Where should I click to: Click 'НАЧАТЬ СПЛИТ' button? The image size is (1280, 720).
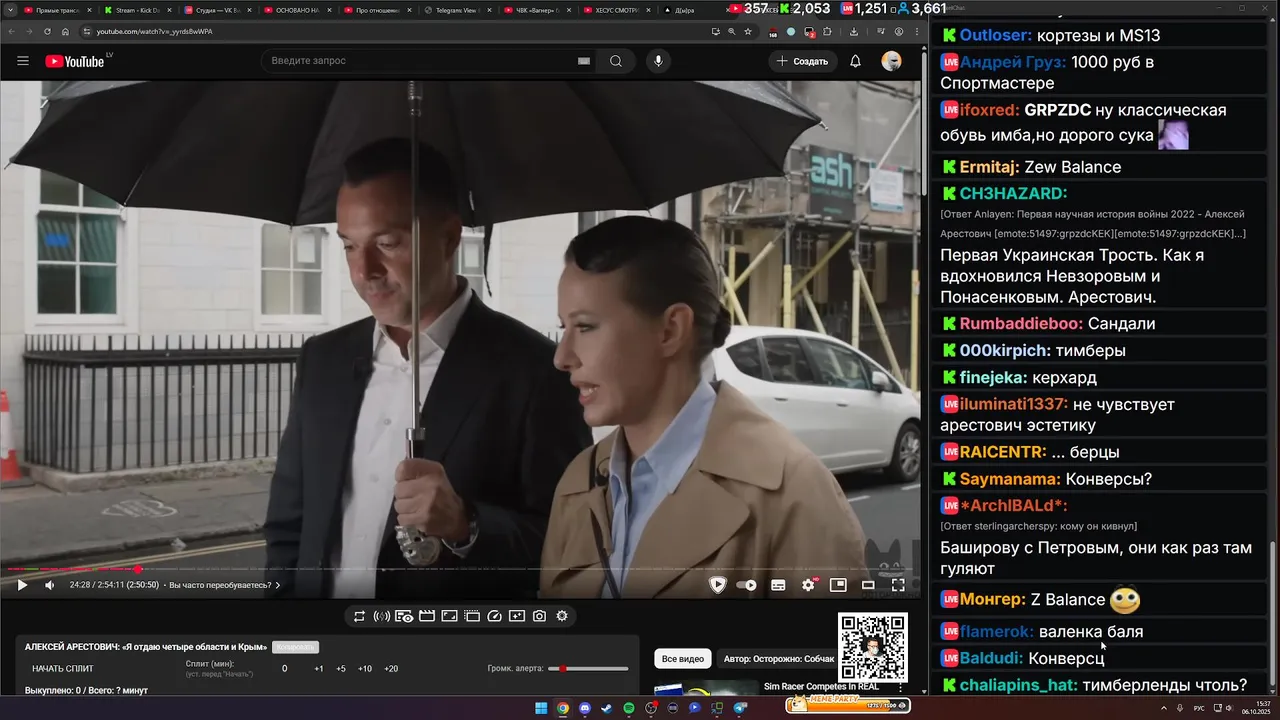coord(62,668)
